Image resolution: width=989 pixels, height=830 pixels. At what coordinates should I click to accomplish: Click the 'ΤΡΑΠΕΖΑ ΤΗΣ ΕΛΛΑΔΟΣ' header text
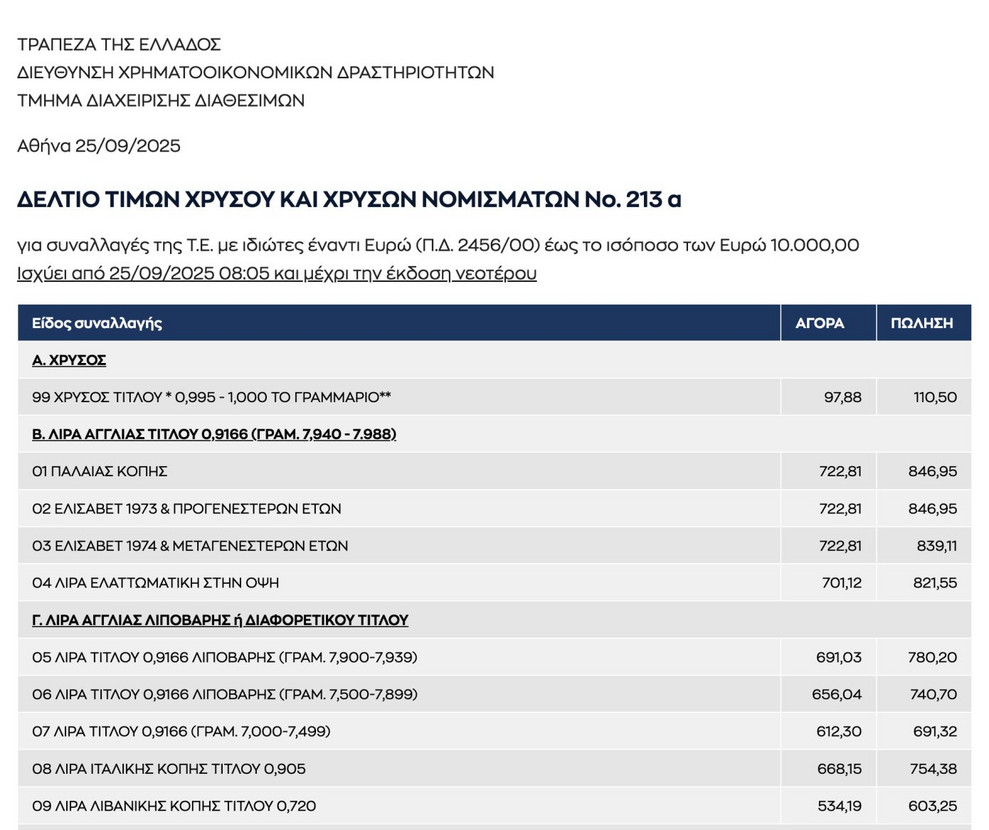(x=119, y=44)
